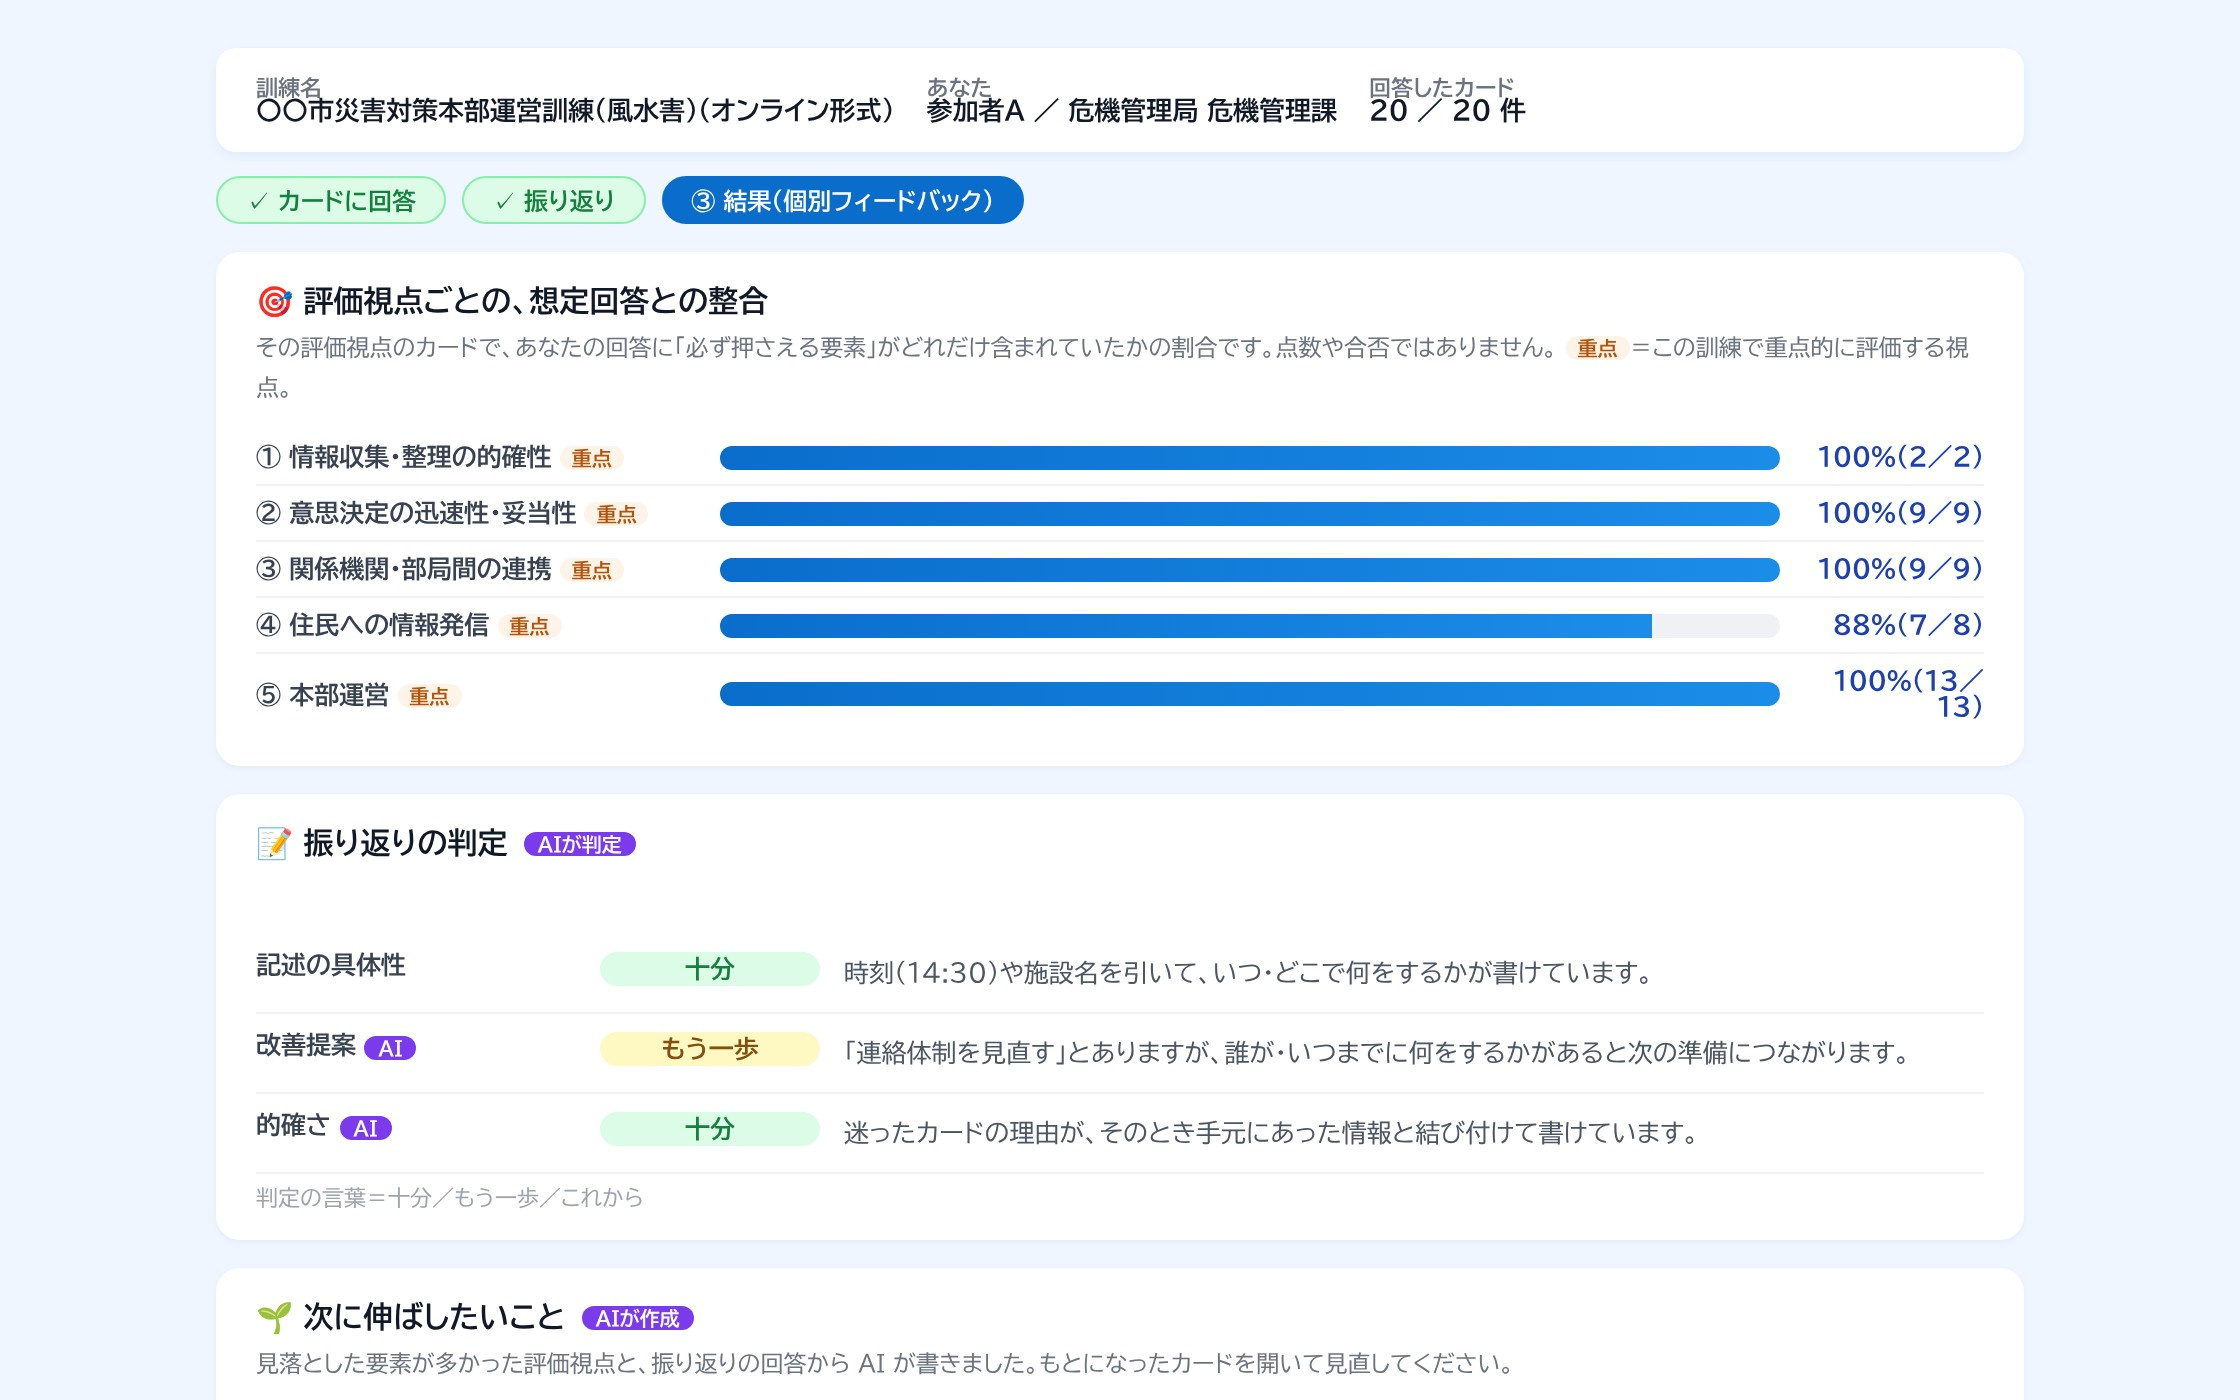Click the 重点 tag on 情報収集・整理の的確性

coord(592,458)
